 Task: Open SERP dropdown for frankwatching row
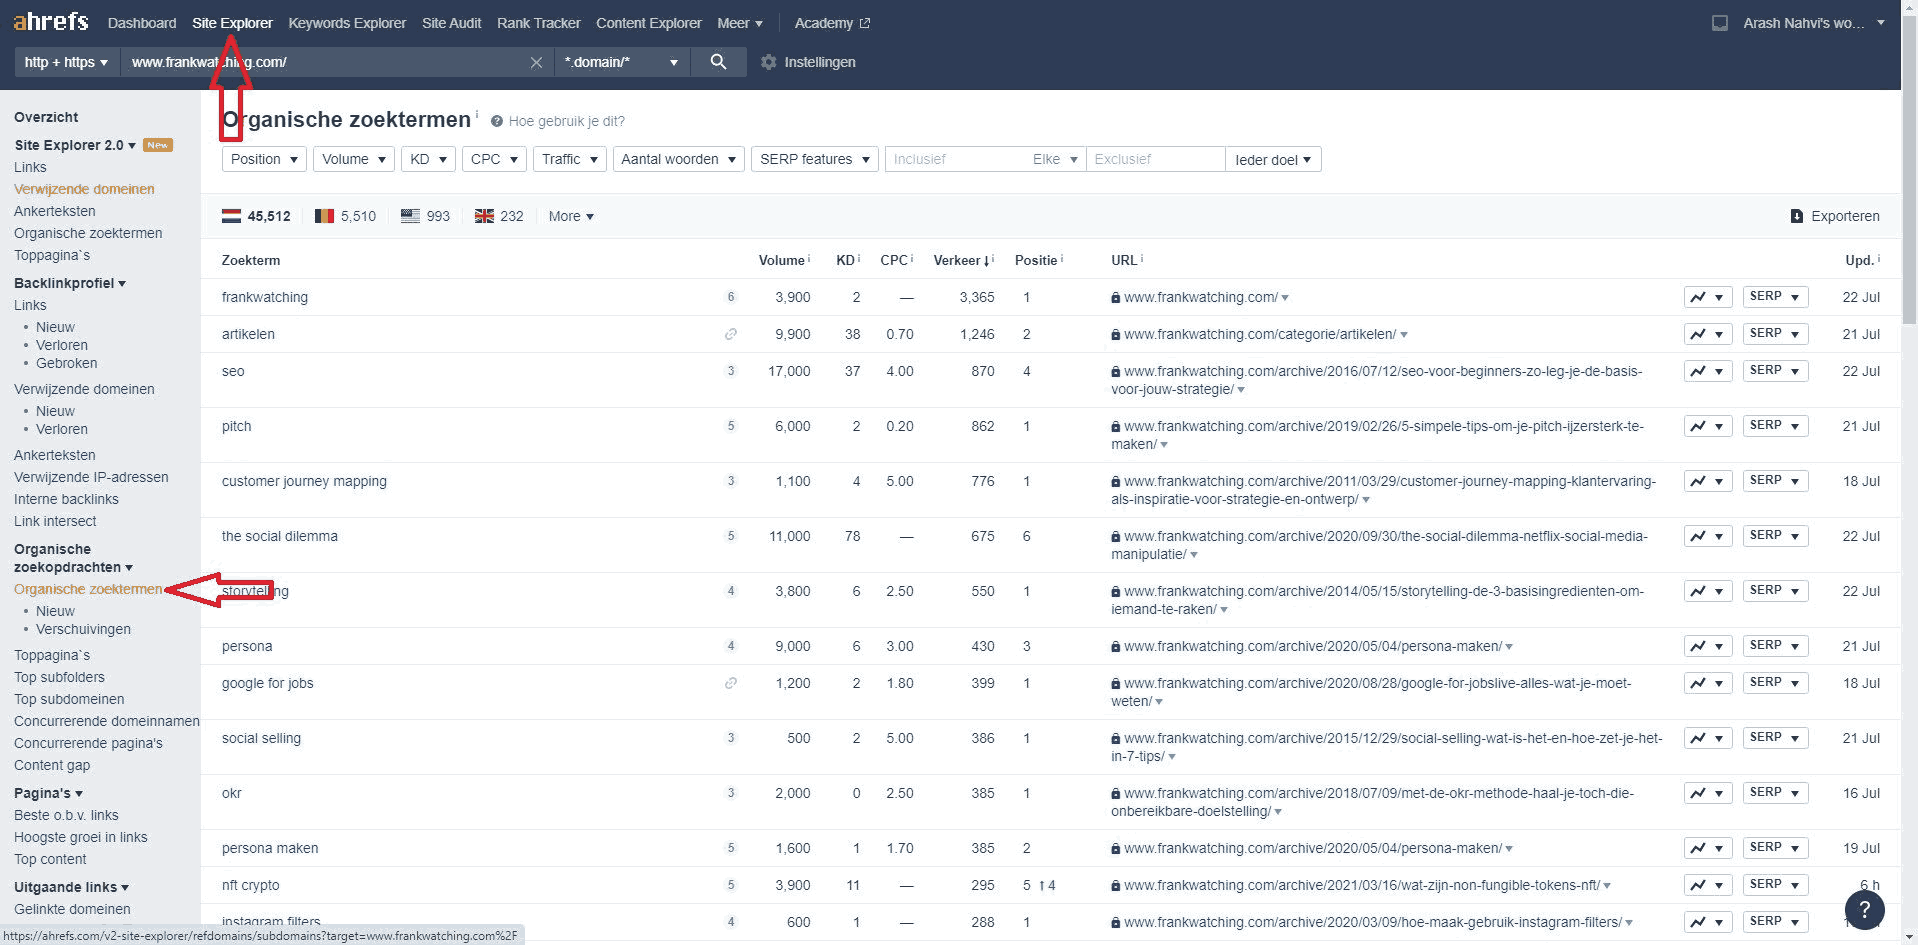1775,297
